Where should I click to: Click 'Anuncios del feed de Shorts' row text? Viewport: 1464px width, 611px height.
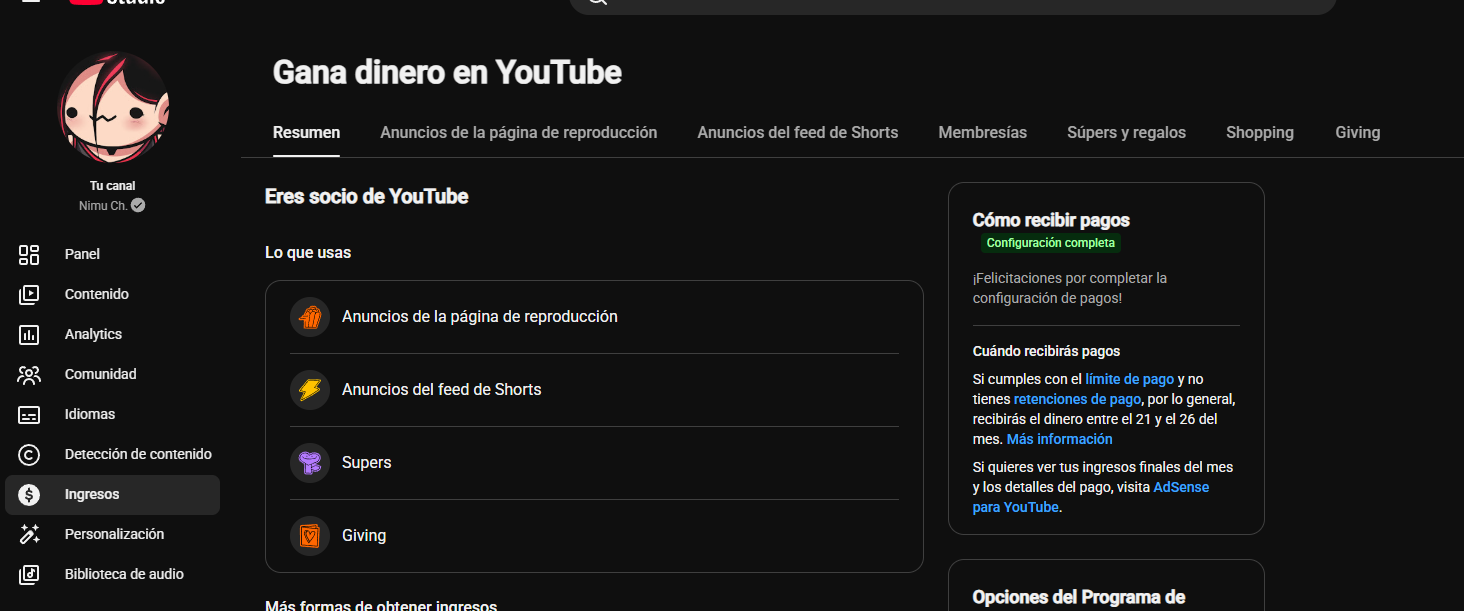[x=442, y=390]
